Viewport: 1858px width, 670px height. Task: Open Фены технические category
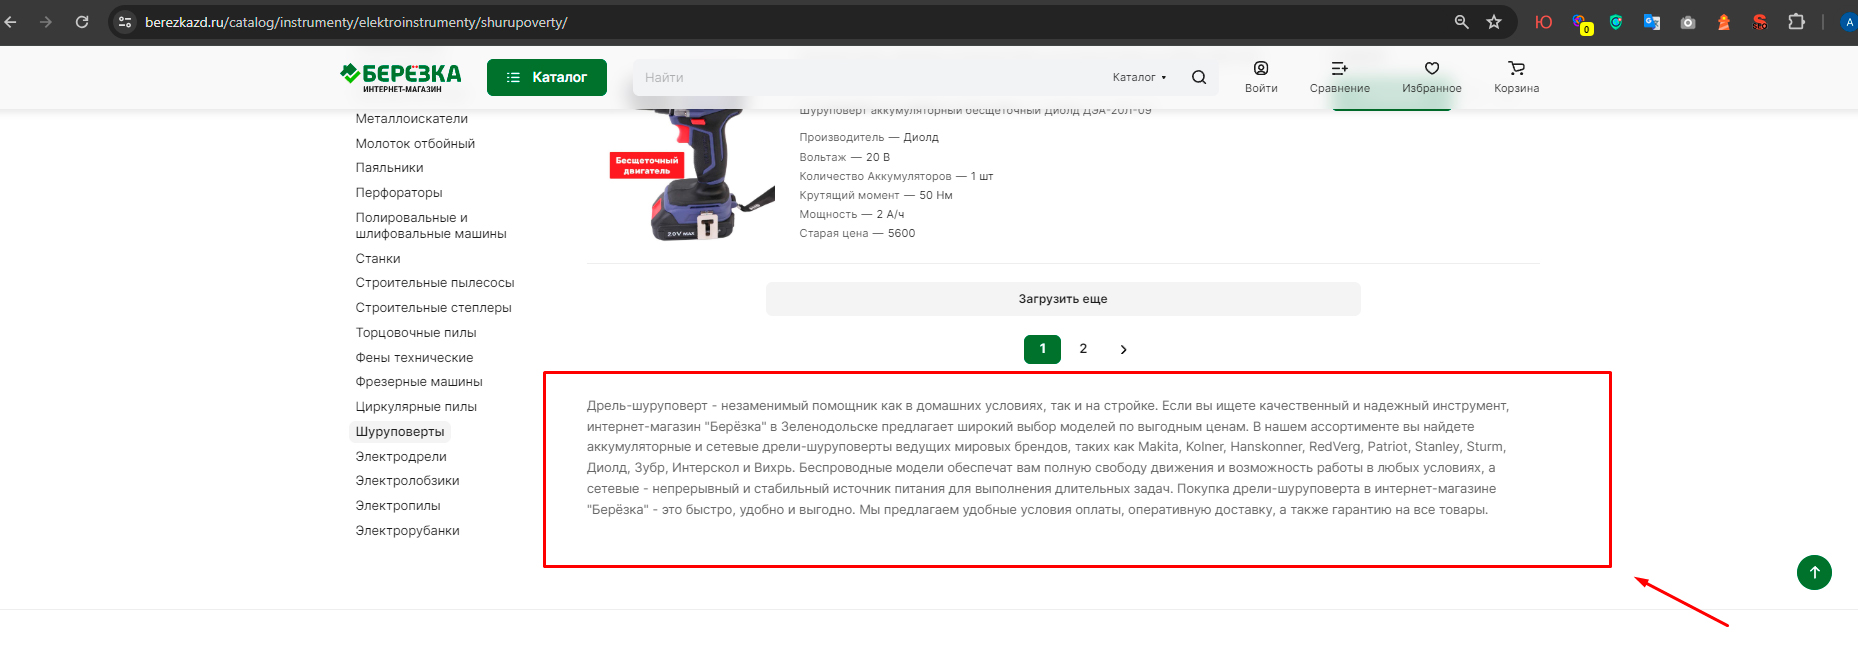point(414,358)
